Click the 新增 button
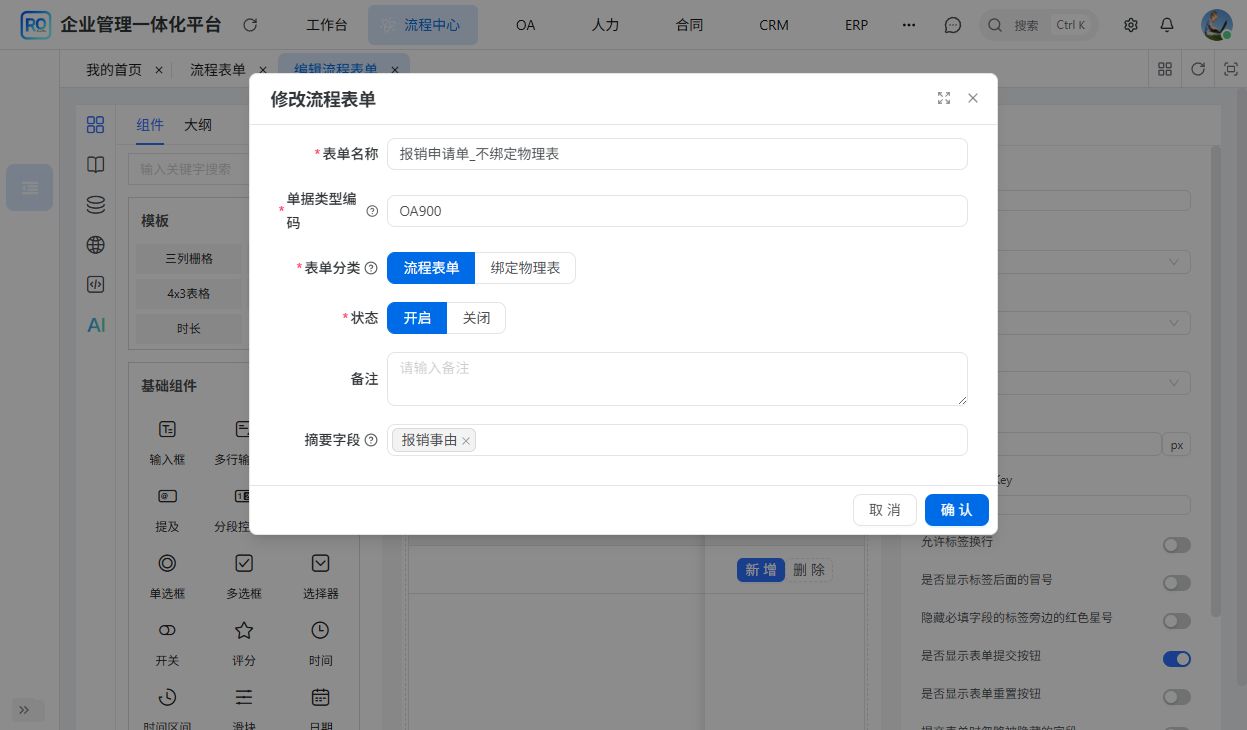The image size is (1247, 730). [x=761, y=570]
